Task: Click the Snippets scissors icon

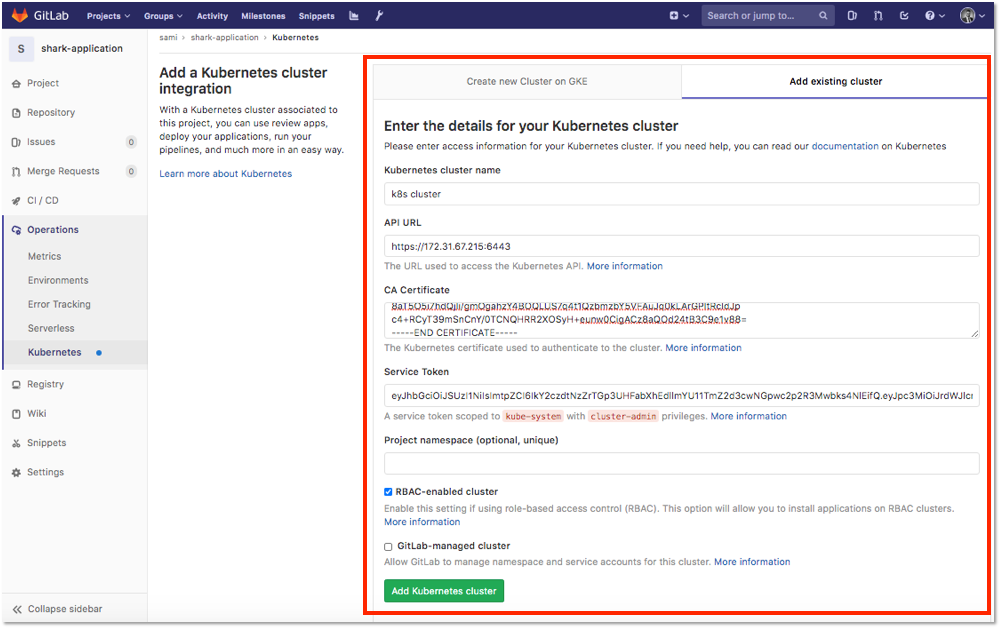Action: [x=16, y=444]
